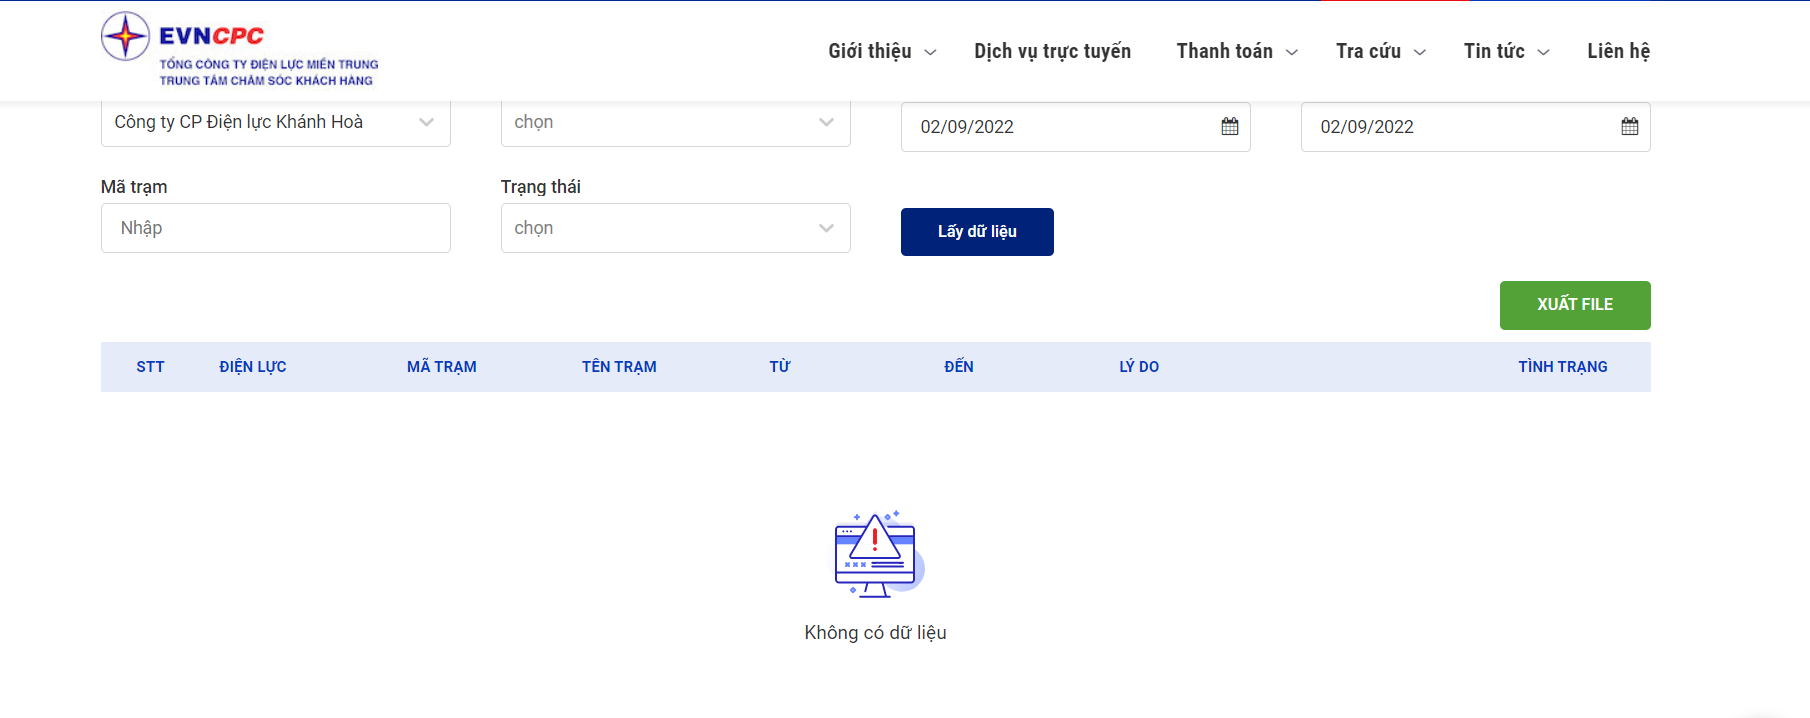The image size is (1810, 718).
Task: Open the Công ty CP Điện lực Khánh Hoà dropdown
Action: coord(275,123)
